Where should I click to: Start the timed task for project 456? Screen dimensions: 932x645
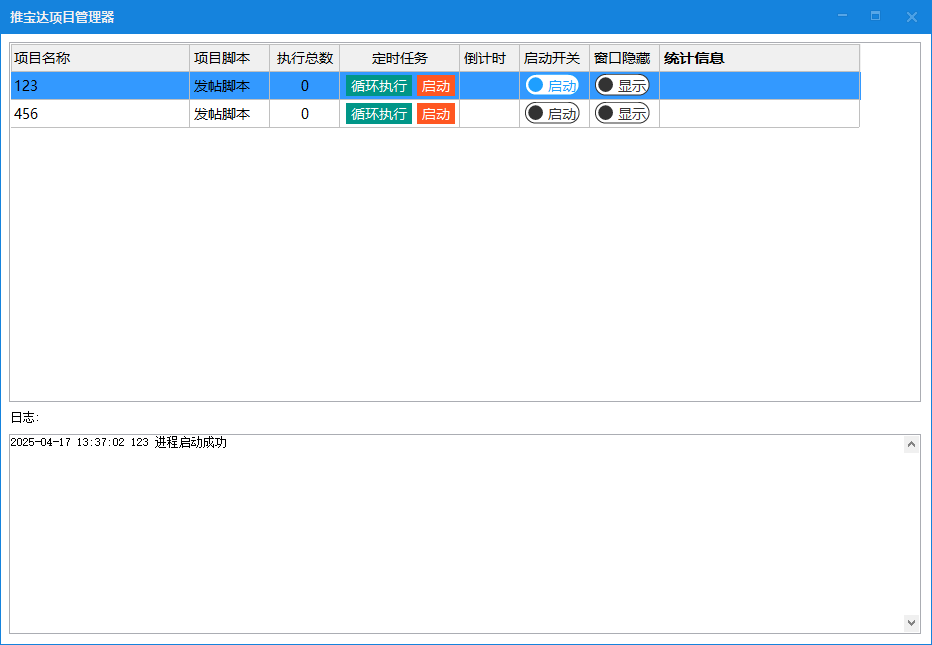(436, 114)
